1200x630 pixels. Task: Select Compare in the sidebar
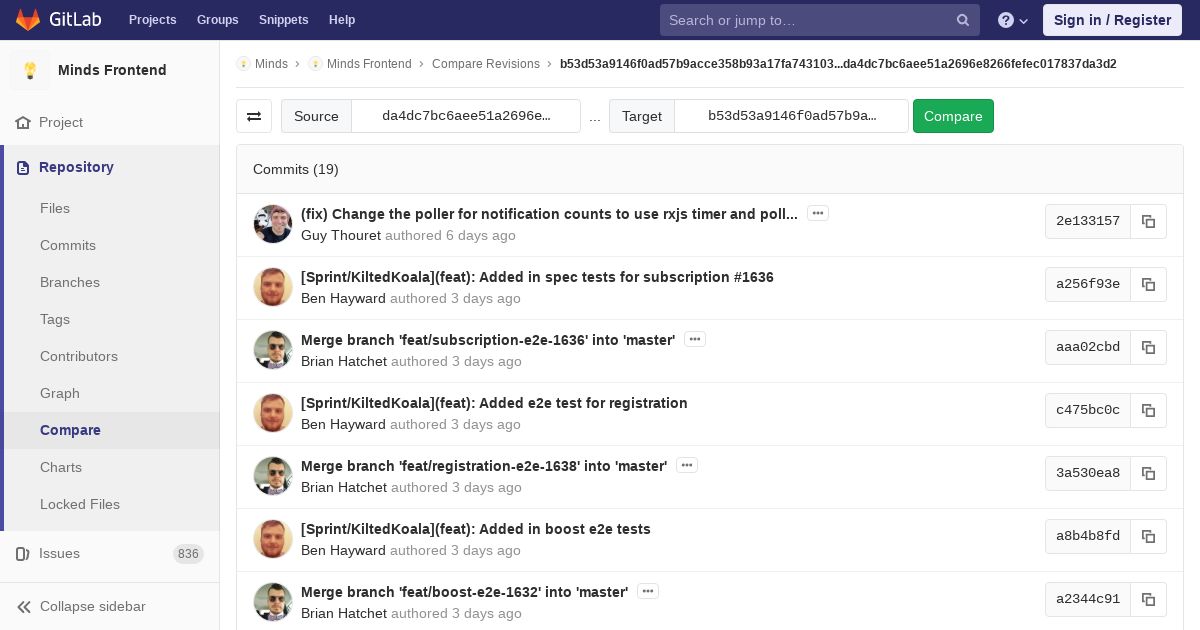click(70, 430)
